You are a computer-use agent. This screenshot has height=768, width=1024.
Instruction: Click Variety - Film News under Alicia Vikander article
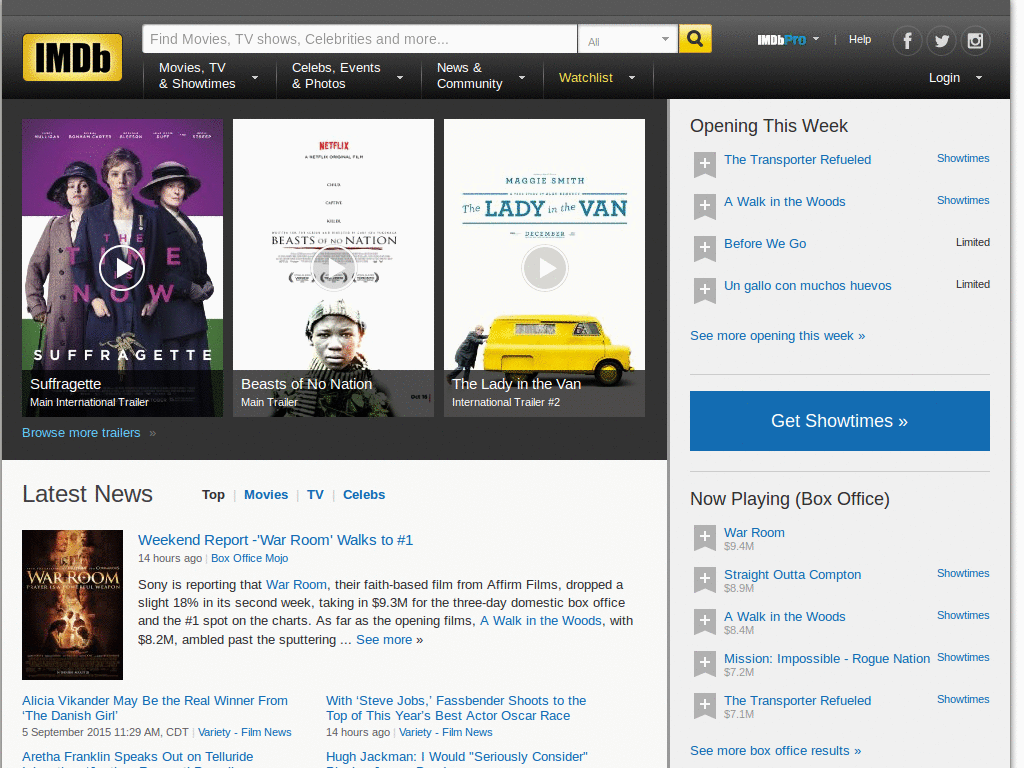(245, 733)
